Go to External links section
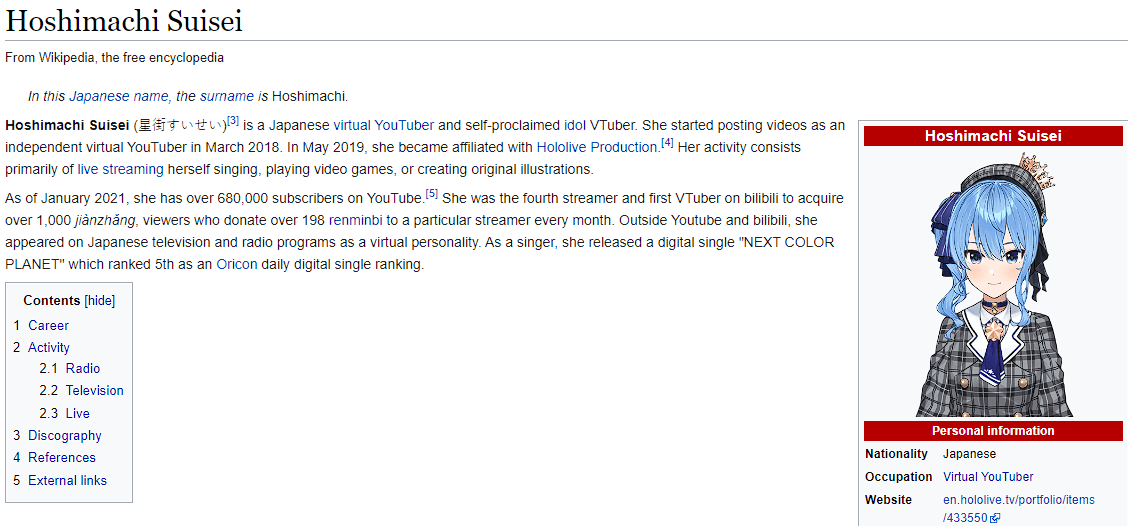Image resolution: width=1128 pixels, height=526 pixels. (x=68, y=481)
